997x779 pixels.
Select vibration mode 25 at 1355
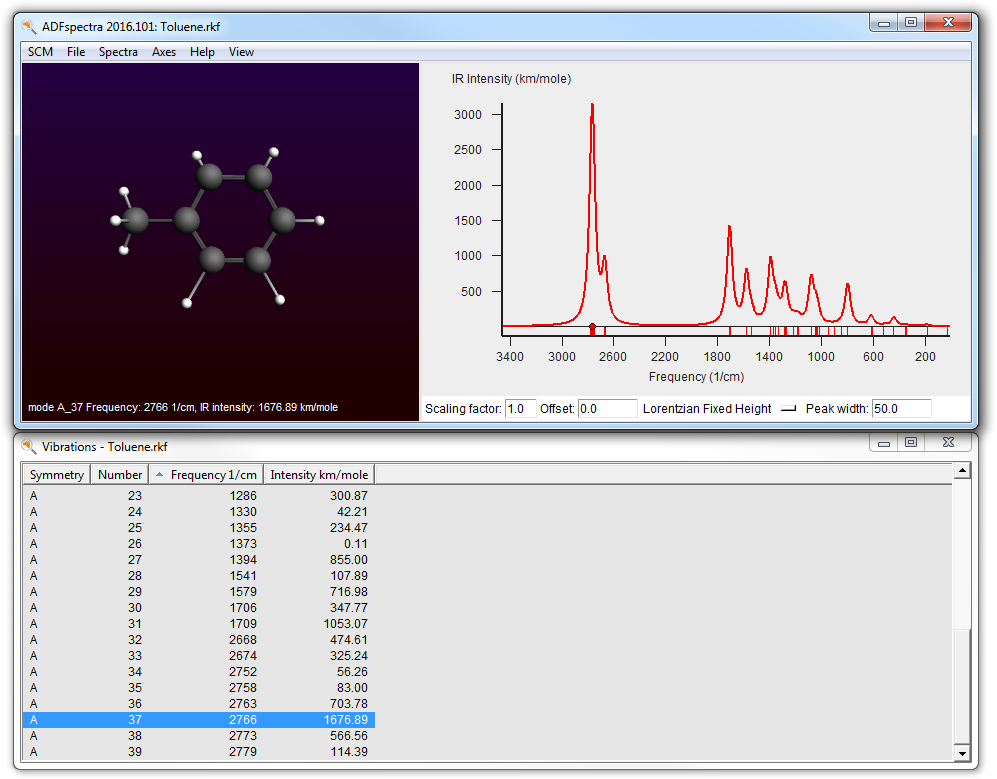coord(198,528)
